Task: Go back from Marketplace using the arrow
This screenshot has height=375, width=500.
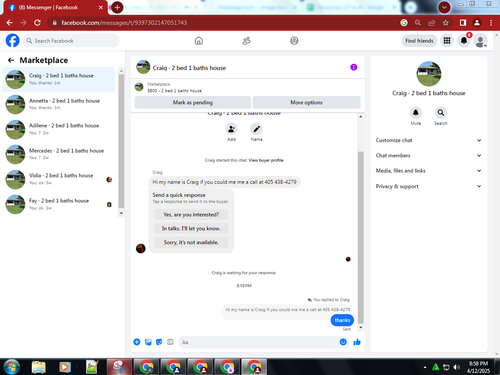Action: click(x=11, y=60)
